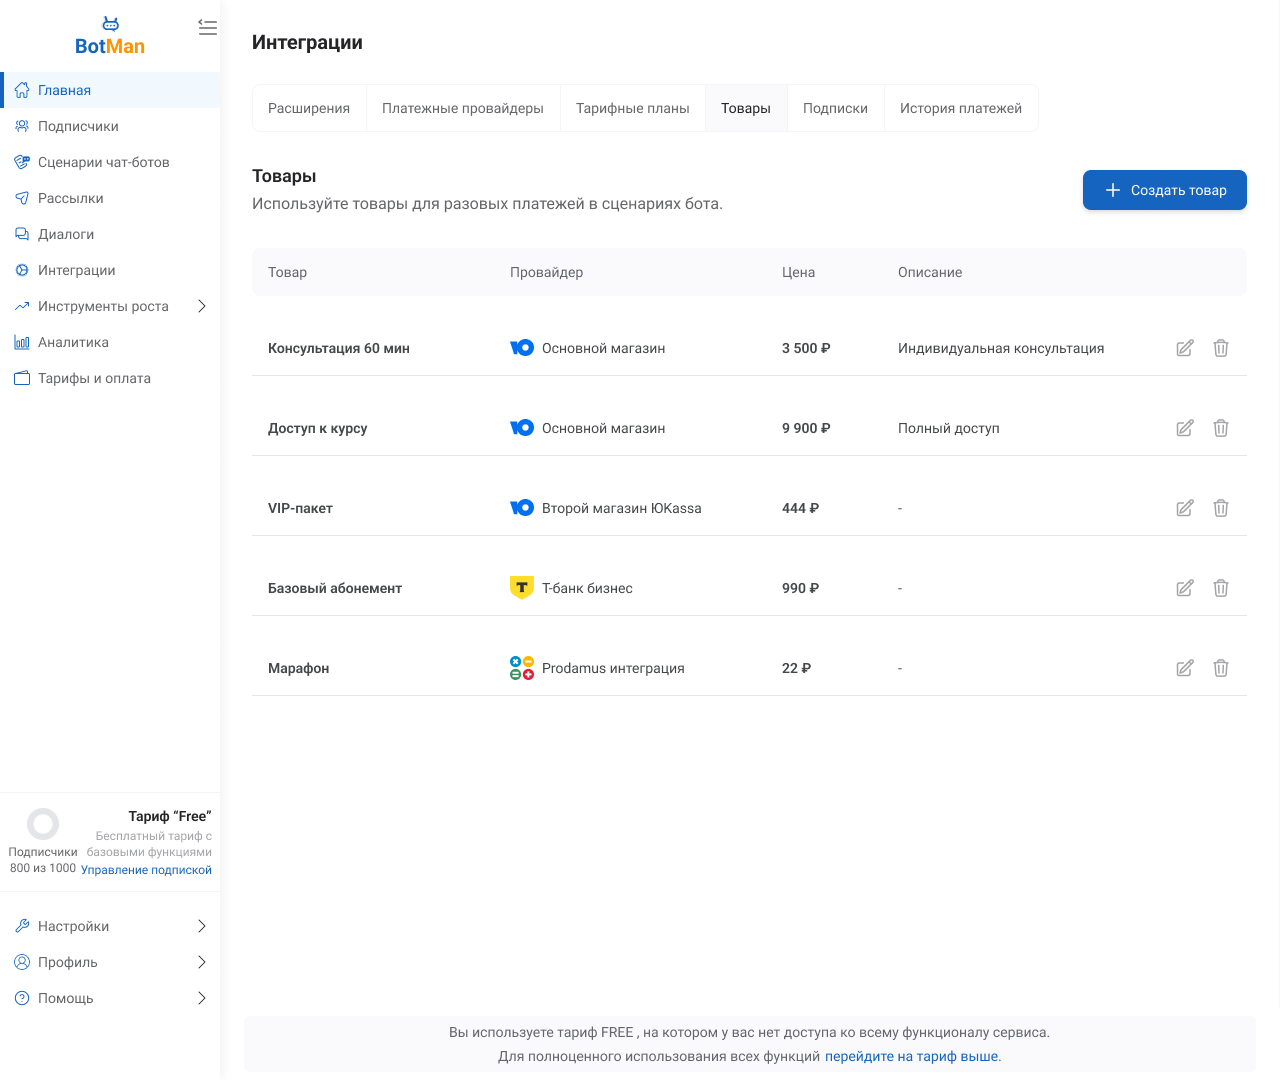The height and width of the screenshot is (1080, 1280).
Task: Expand the Помощь menu arrow
Action: (201, 998)
